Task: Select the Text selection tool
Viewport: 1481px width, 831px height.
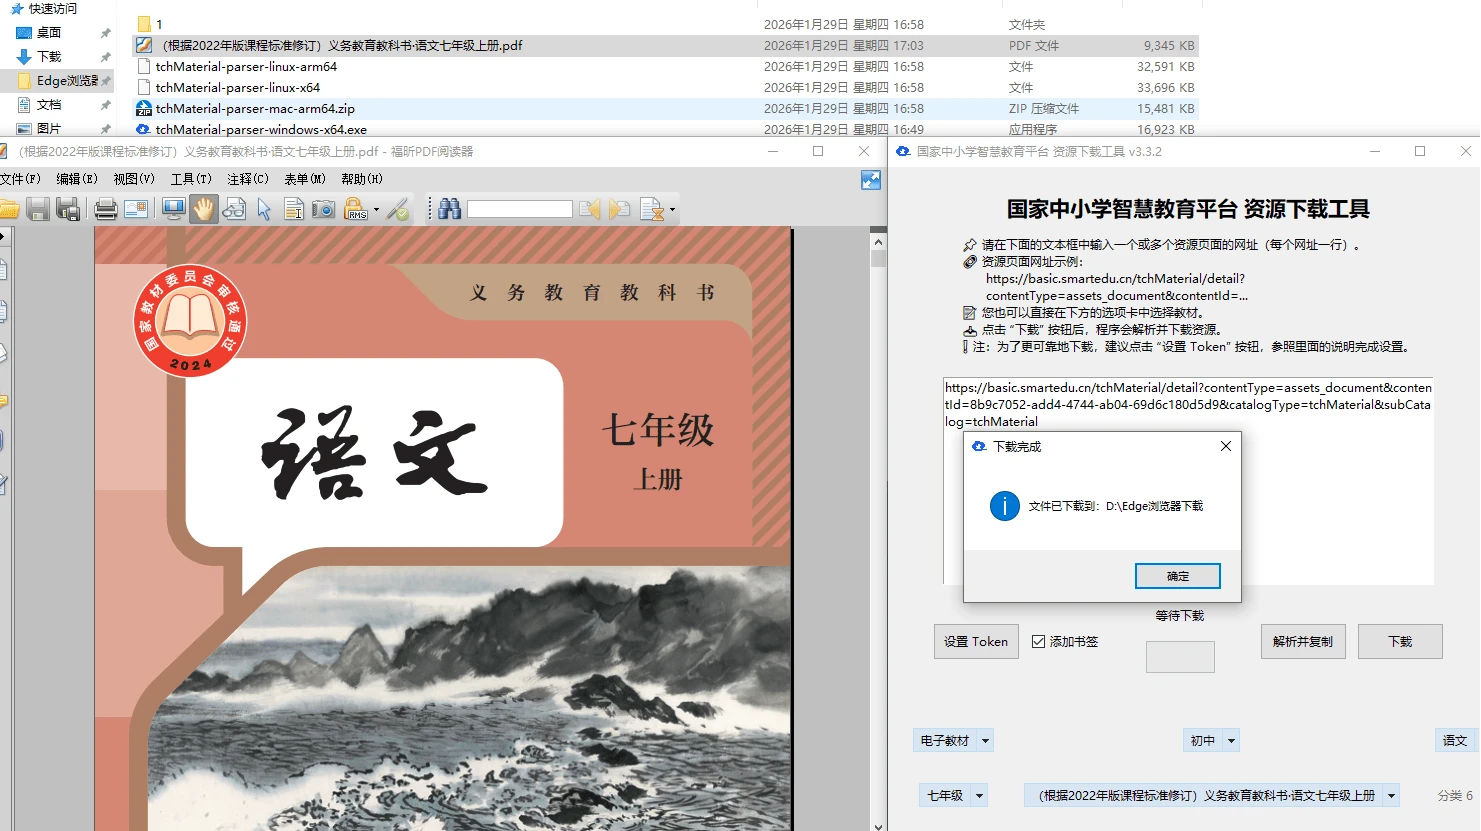Action: 293,208
